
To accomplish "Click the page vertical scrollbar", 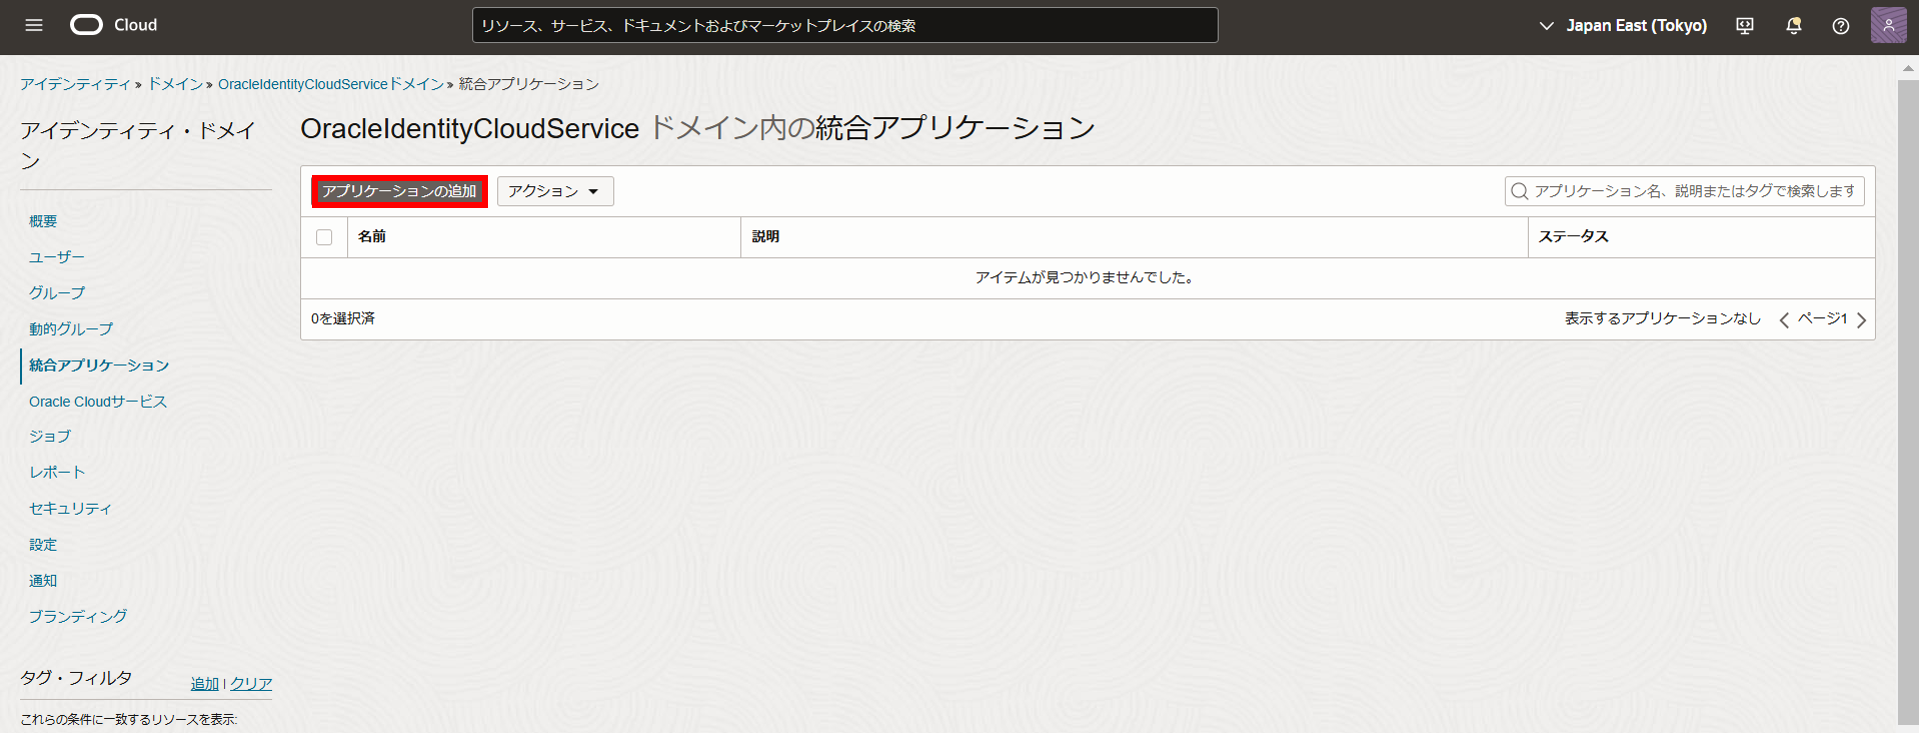I will point(1908,400).
